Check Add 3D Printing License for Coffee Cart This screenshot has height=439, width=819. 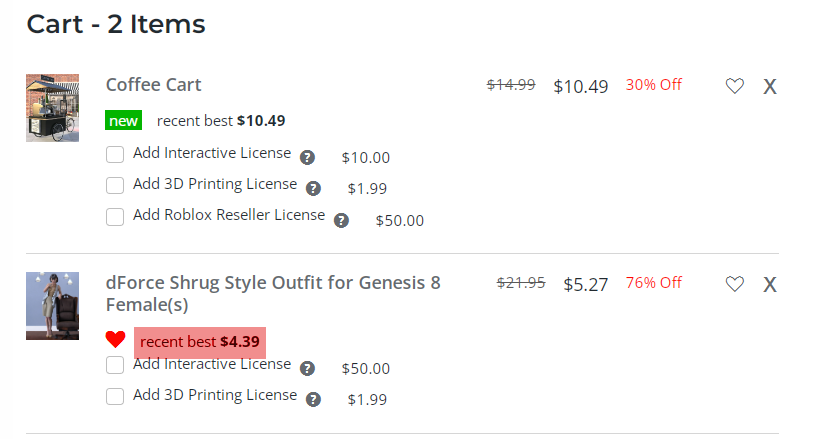(115, 186)
